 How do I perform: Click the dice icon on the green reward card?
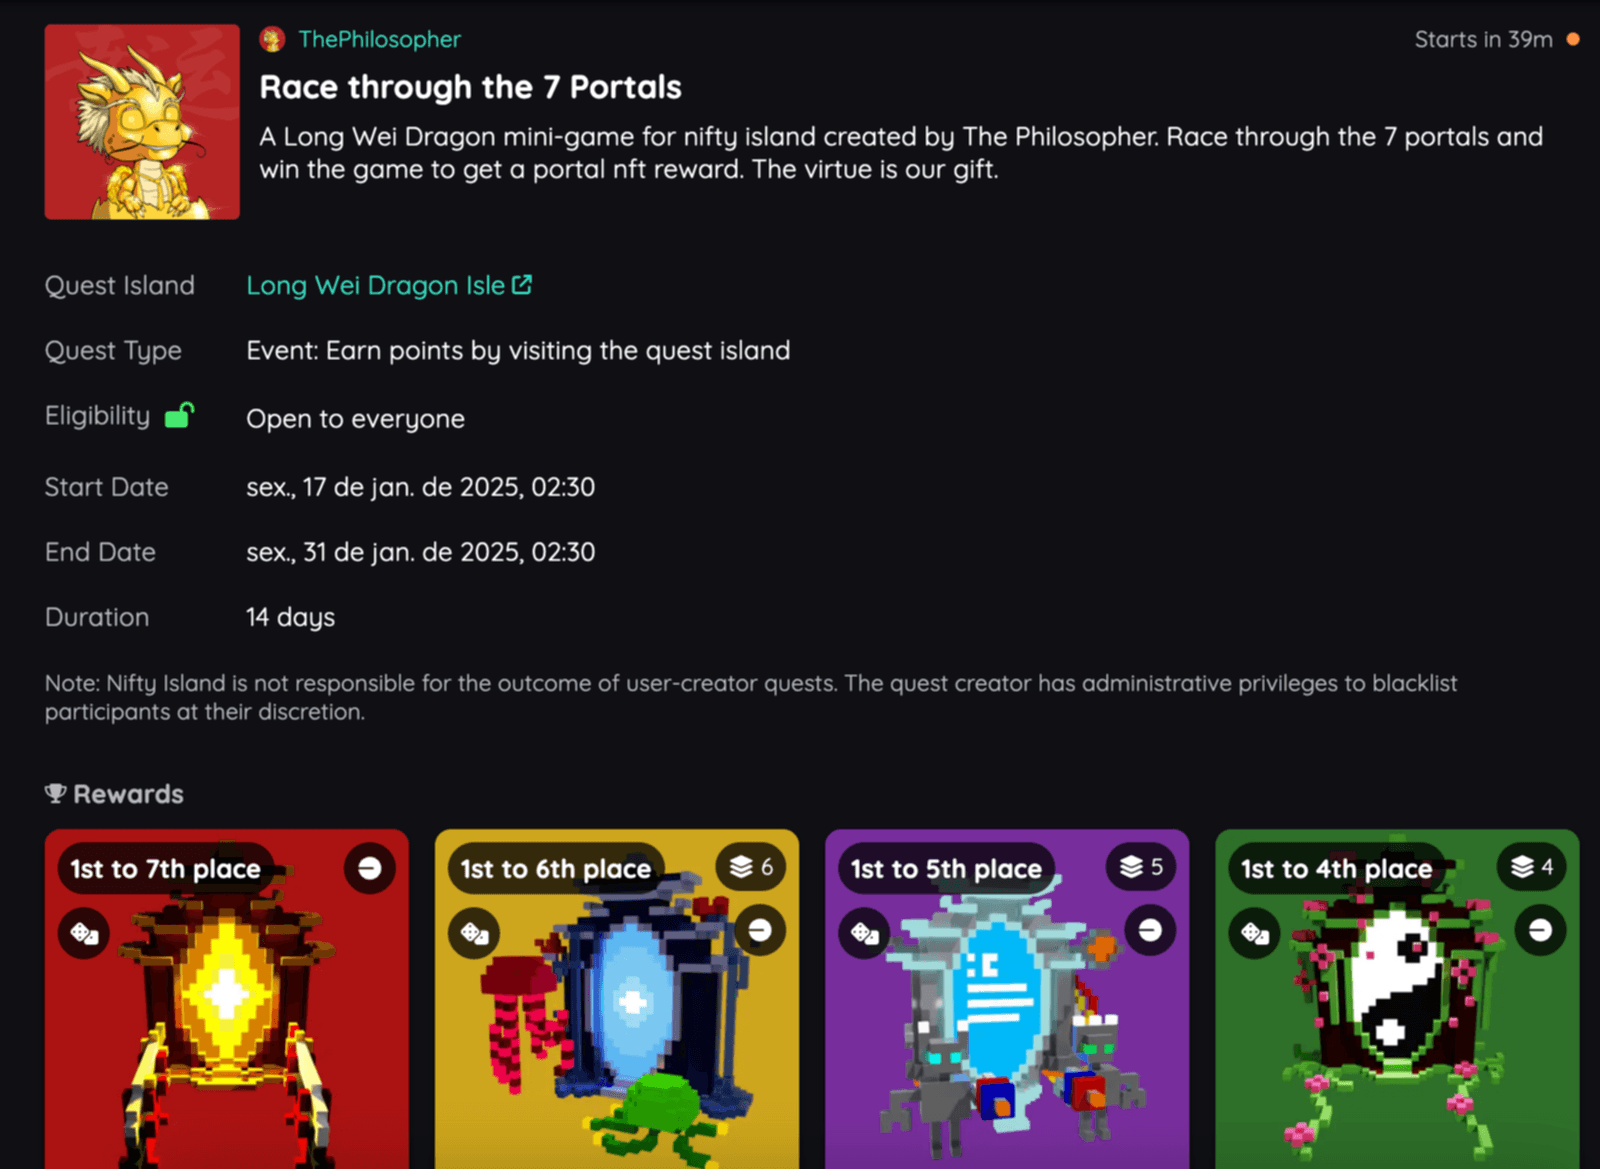tap(1254, 933)
